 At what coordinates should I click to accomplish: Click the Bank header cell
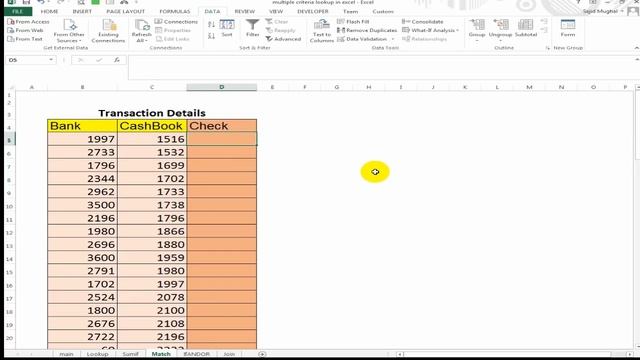tap(82, 126)
